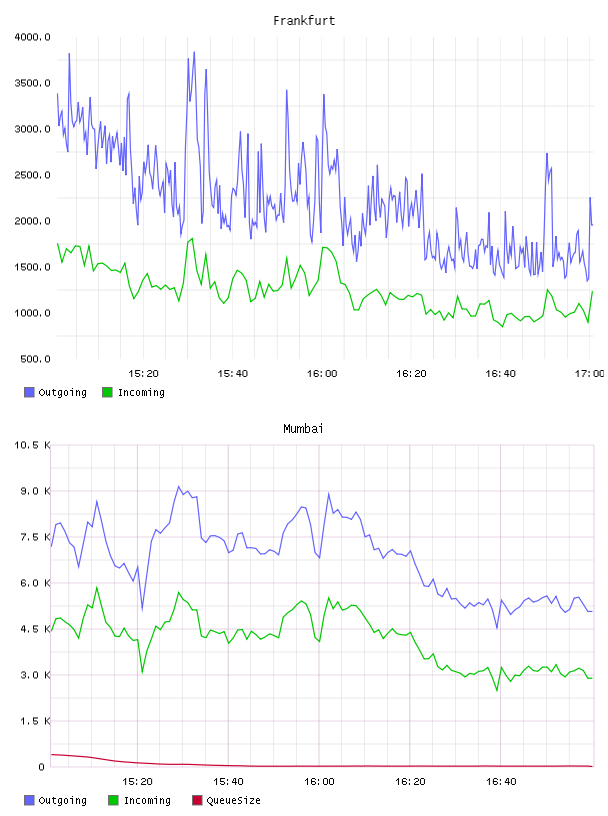Screen dimensions: 608x816
Task: Click the 2000.0 y-axis label in Frankfurt chart
Action: 32,221
